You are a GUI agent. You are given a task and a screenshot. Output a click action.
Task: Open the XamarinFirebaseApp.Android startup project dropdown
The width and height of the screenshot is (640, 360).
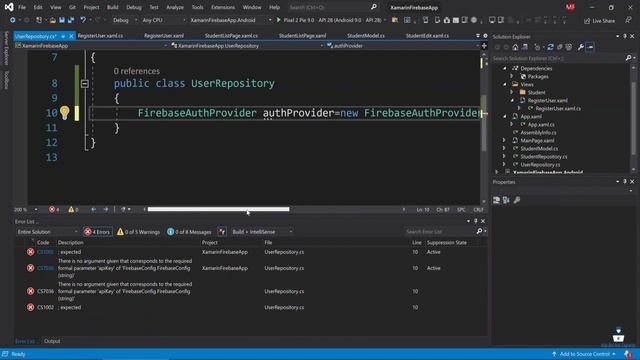coord(230,20)
